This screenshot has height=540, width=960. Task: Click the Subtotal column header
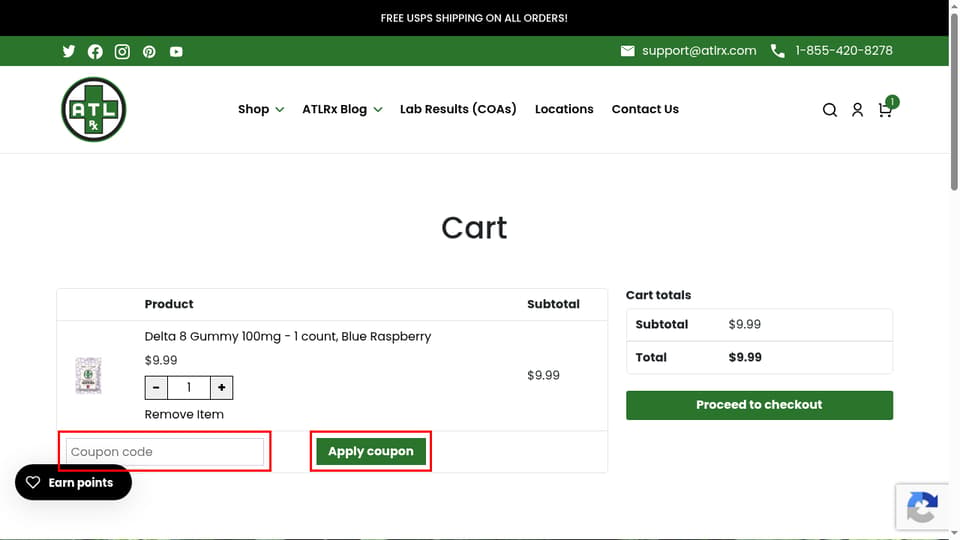(553, 304)
